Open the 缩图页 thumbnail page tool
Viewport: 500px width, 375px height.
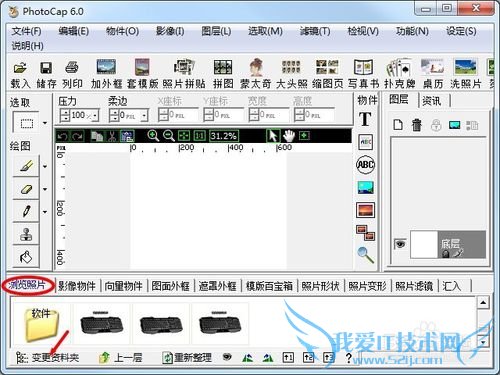tap(327, 74)
